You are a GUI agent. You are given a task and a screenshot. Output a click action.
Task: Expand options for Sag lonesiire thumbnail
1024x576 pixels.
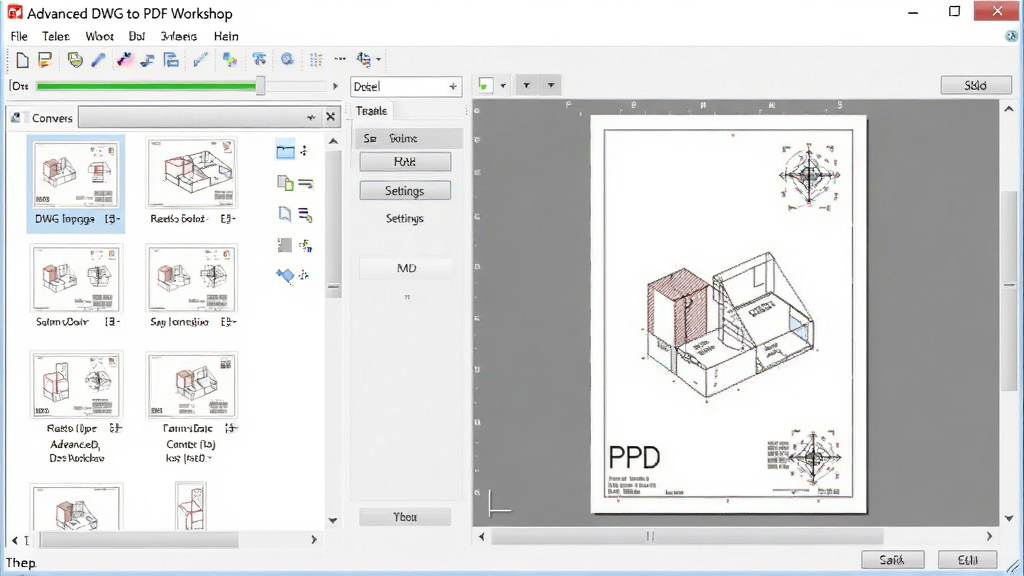coord(228,322)
